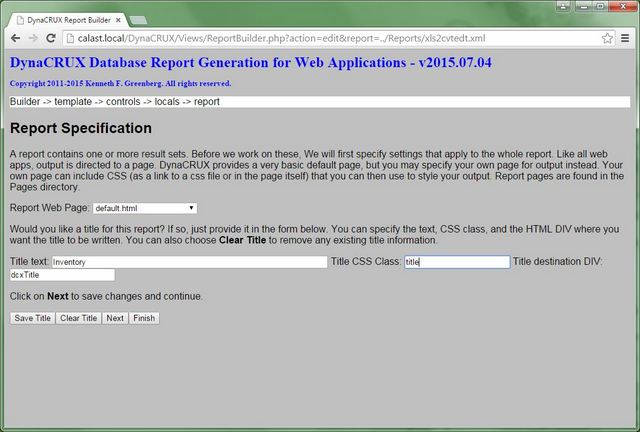Click the 'Title CSS Class:' label
Screen dimensions: 640x432
tap(366, 262)
